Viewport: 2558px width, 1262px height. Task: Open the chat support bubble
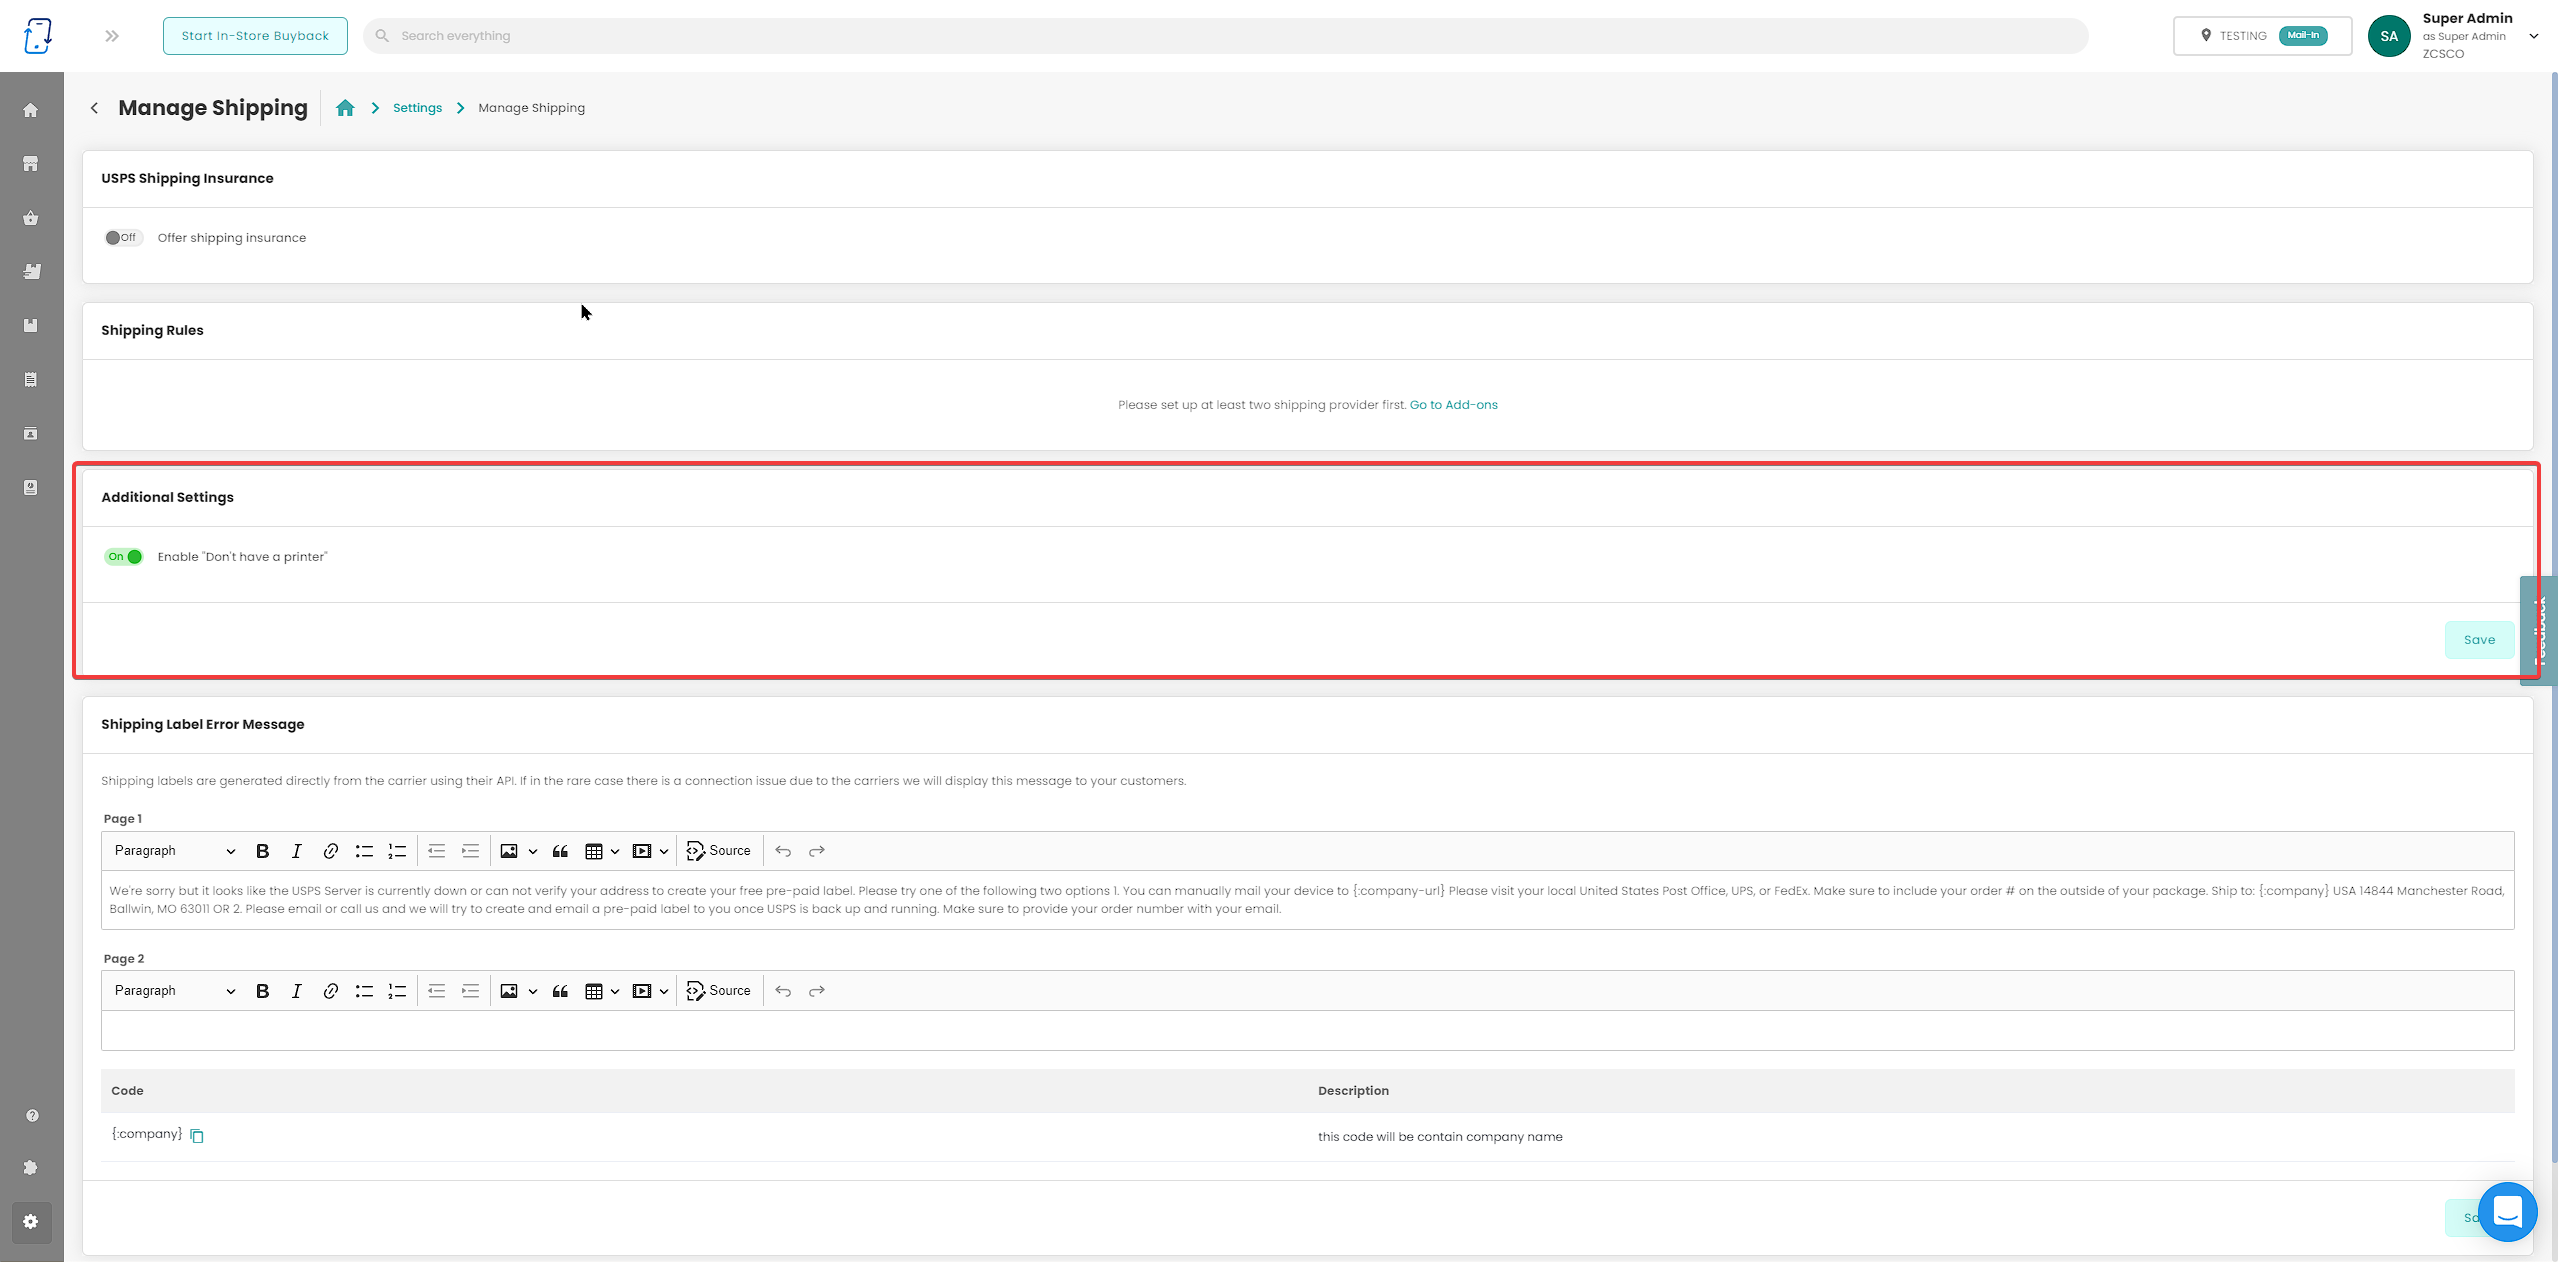point(2507,1212)
